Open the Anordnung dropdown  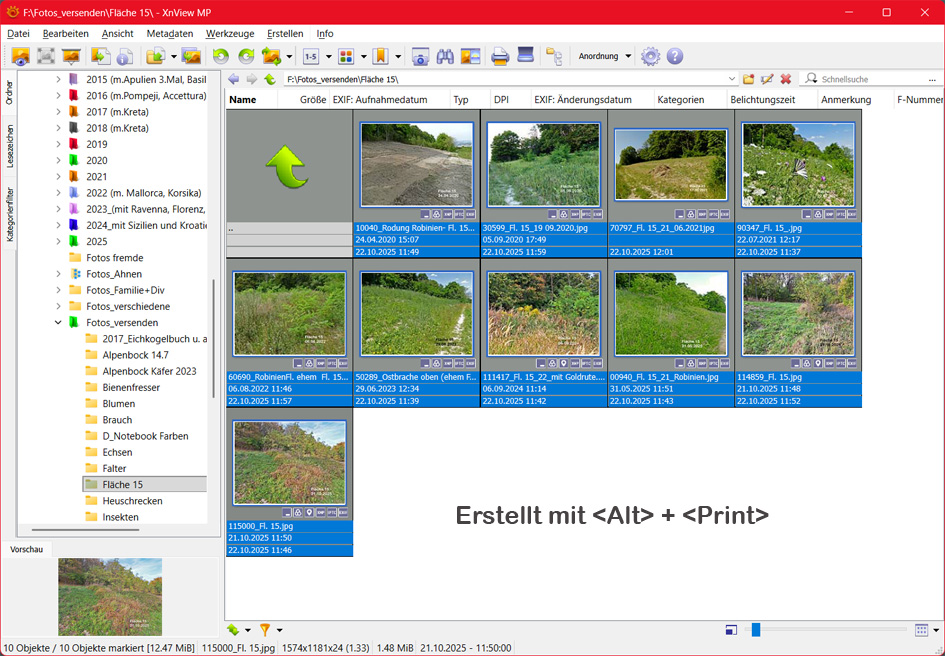(605, 56)
